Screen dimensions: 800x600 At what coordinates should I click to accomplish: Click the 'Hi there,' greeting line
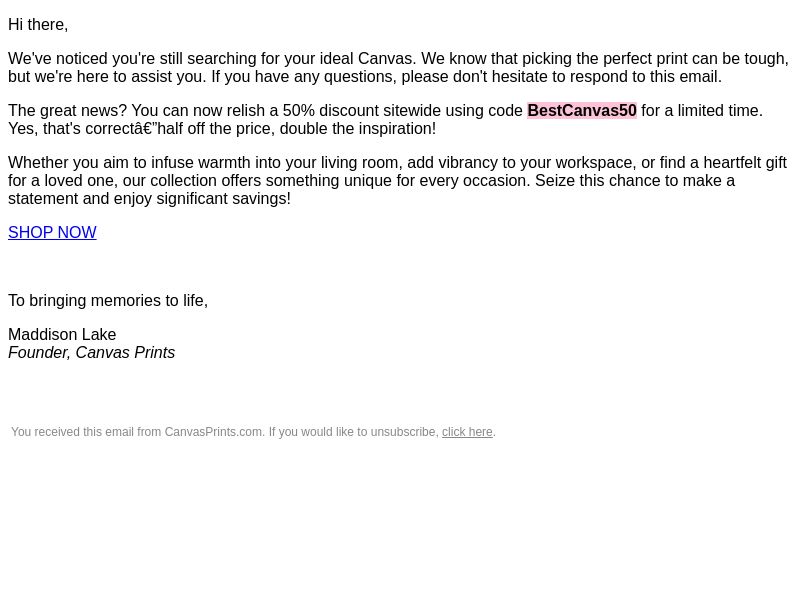pos(38,24)
